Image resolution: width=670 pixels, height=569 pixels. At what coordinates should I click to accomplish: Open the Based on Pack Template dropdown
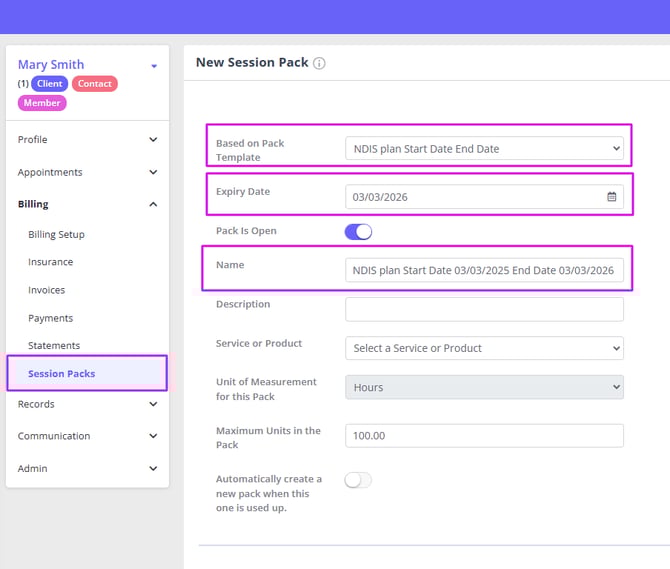tap(484, 149)
